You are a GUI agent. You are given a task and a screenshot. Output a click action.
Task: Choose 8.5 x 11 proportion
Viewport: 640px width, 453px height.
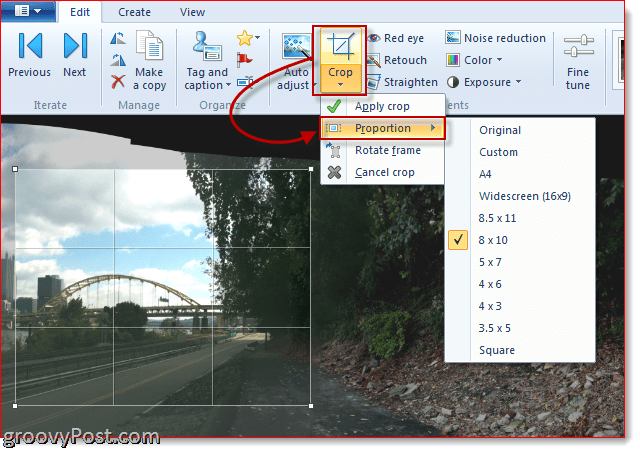(x=520, y=218)
